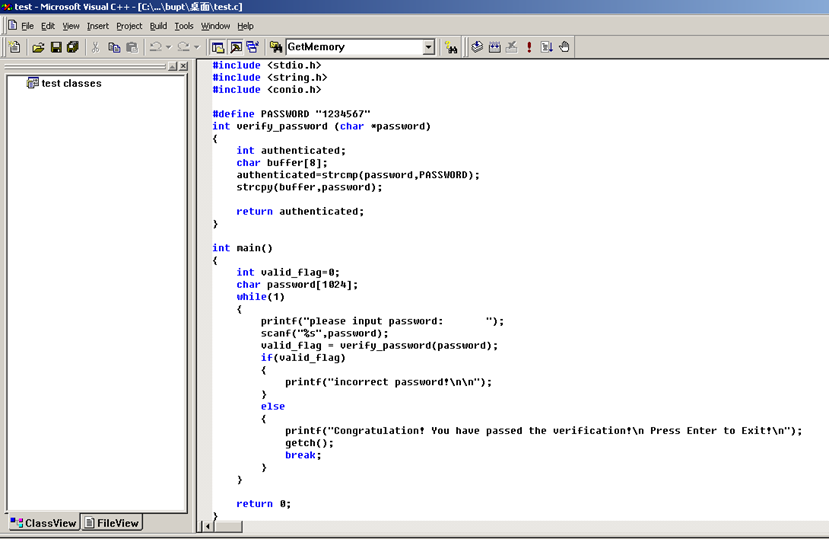Viewport: 829px width, 539px height.
Task: Click the Compile toolbar icon
Action: 478,47
